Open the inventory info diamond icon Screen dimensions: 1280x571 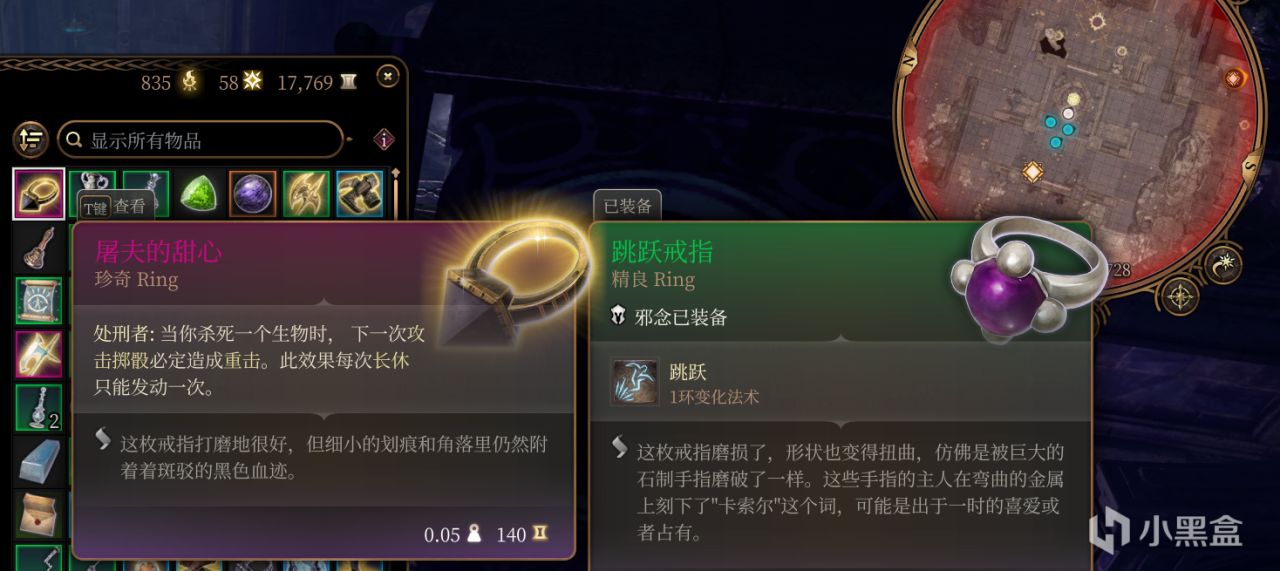(x=384, y=139)
